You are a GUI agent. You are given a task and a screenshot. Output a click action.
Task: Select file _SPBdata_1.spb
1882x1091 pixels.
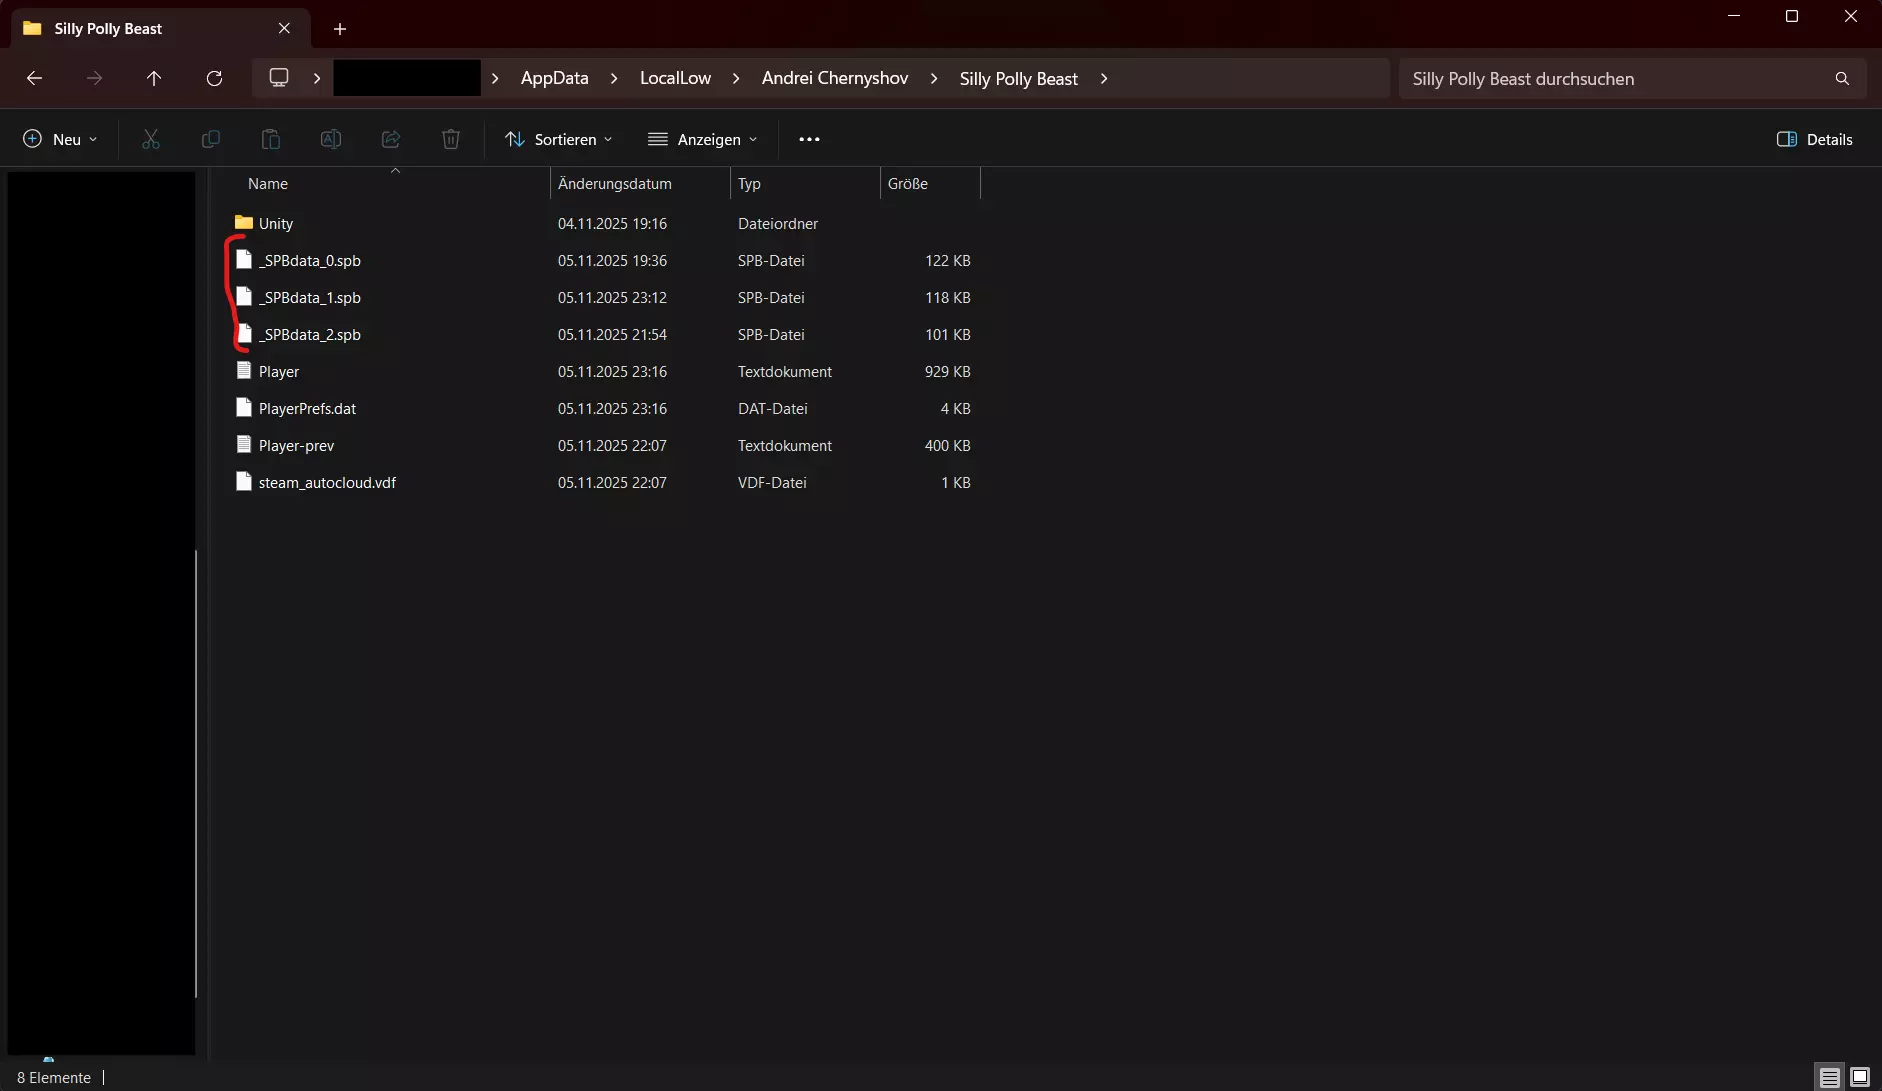click(x=310, y=297)
